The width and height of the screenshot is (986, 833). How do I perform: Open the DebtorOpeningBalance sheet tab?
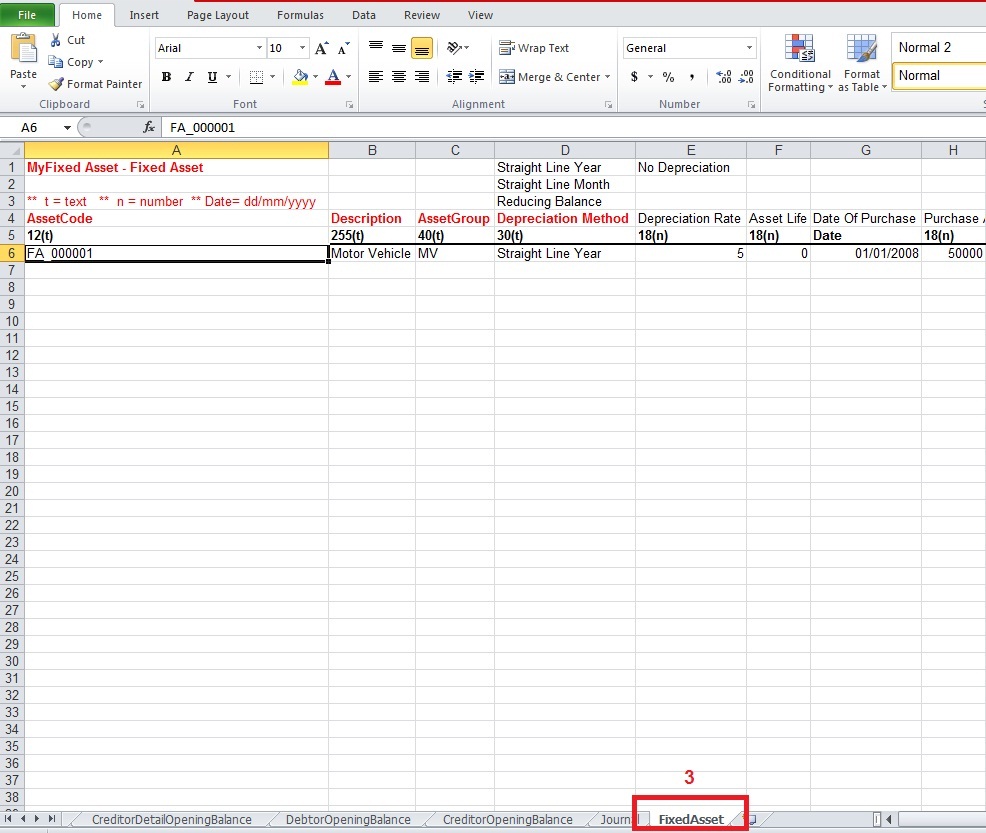click(348, 819)
